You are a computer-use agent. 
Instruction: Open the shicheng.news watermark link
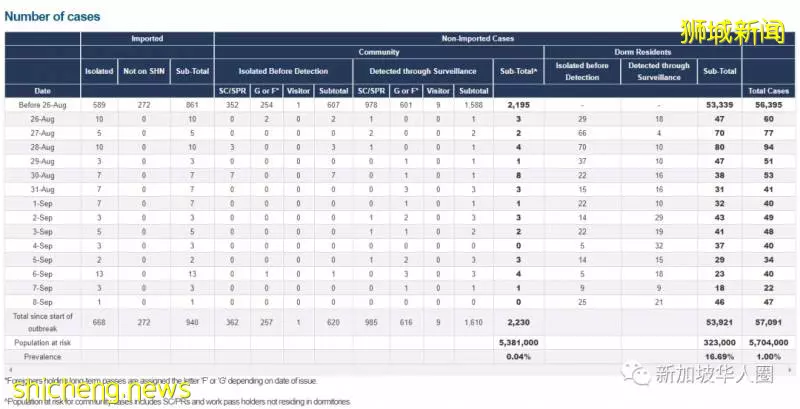point(102,390)
